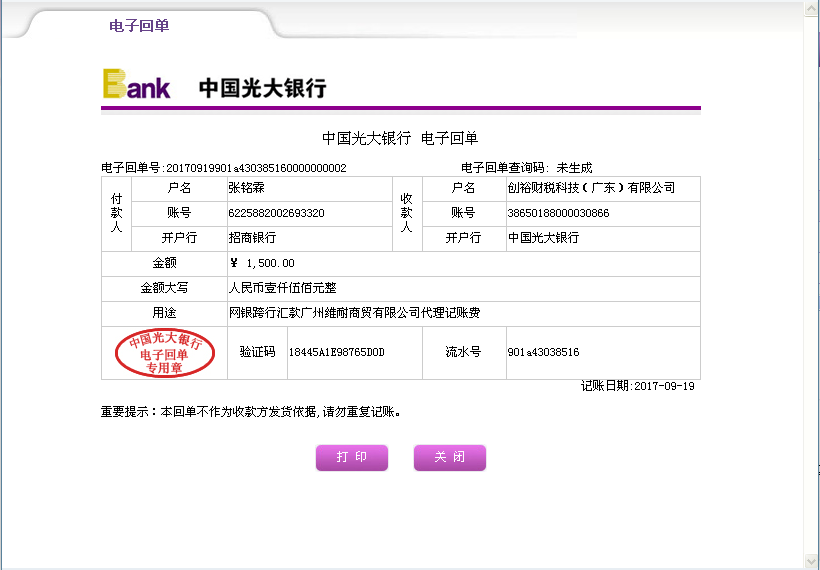Click the 中国光大银行 电子回单 heading
Image resolution: width=820 pixels, height=570 pixels.
tap(400, 139)
